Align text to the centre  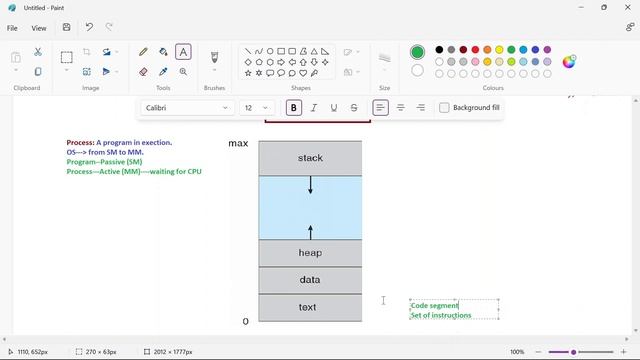(400, 108)
